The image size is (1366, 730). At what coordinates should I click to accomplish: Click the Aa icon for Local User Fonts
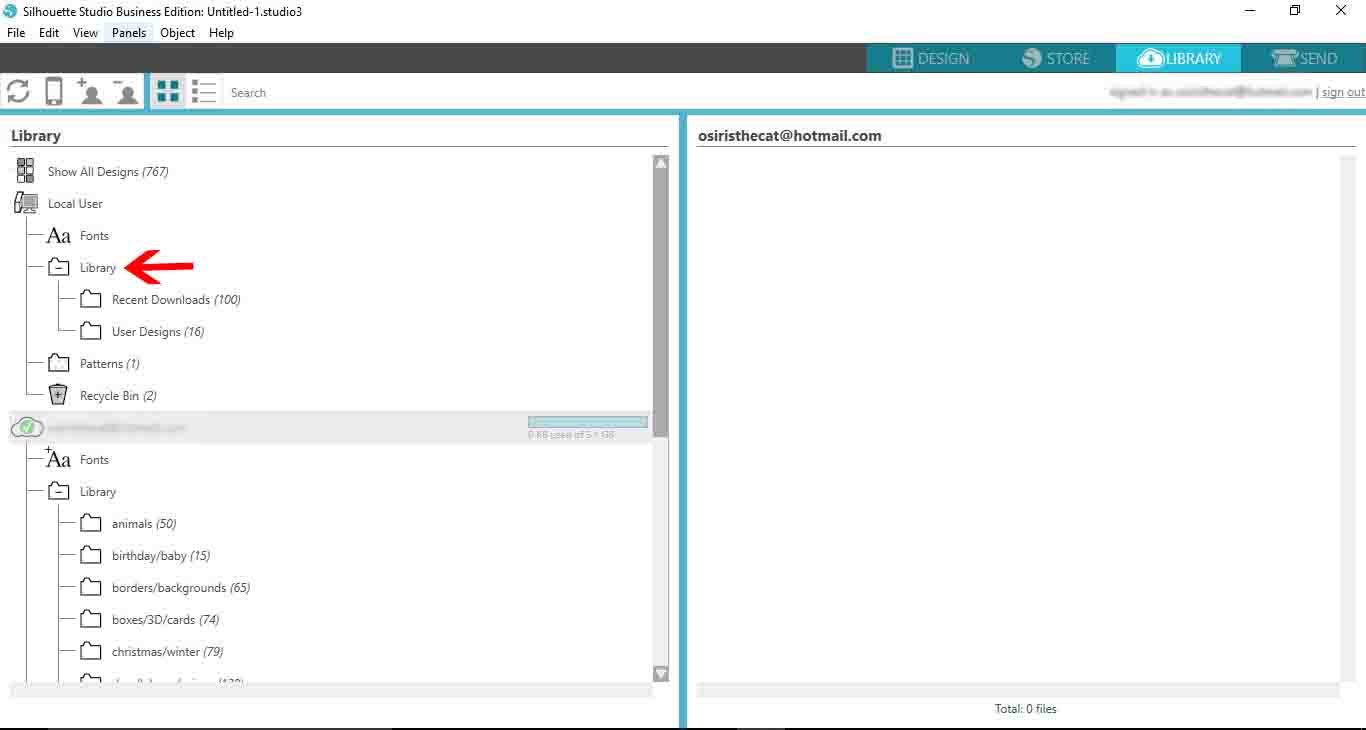tap(58, 236)
